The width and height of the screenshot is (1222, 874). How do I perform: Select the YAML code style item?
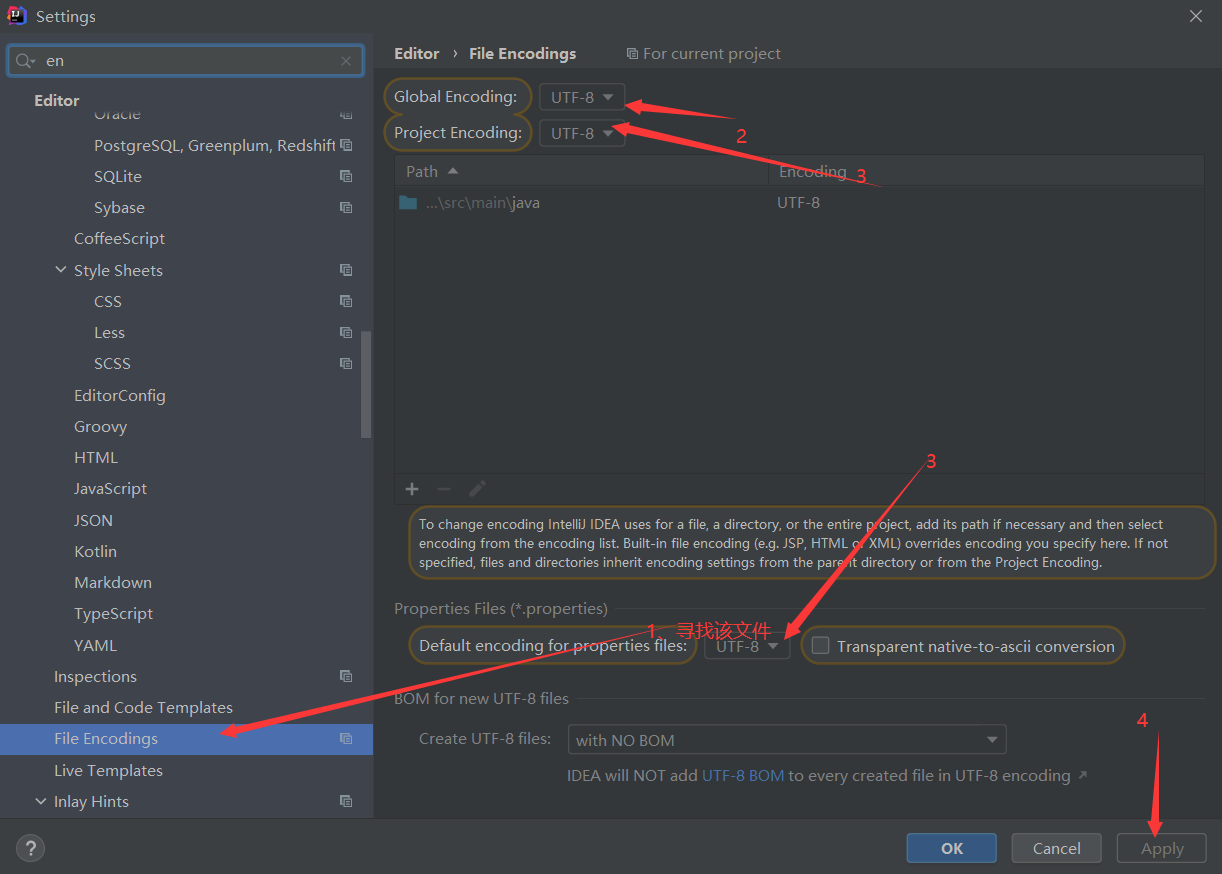coord(95,645)
